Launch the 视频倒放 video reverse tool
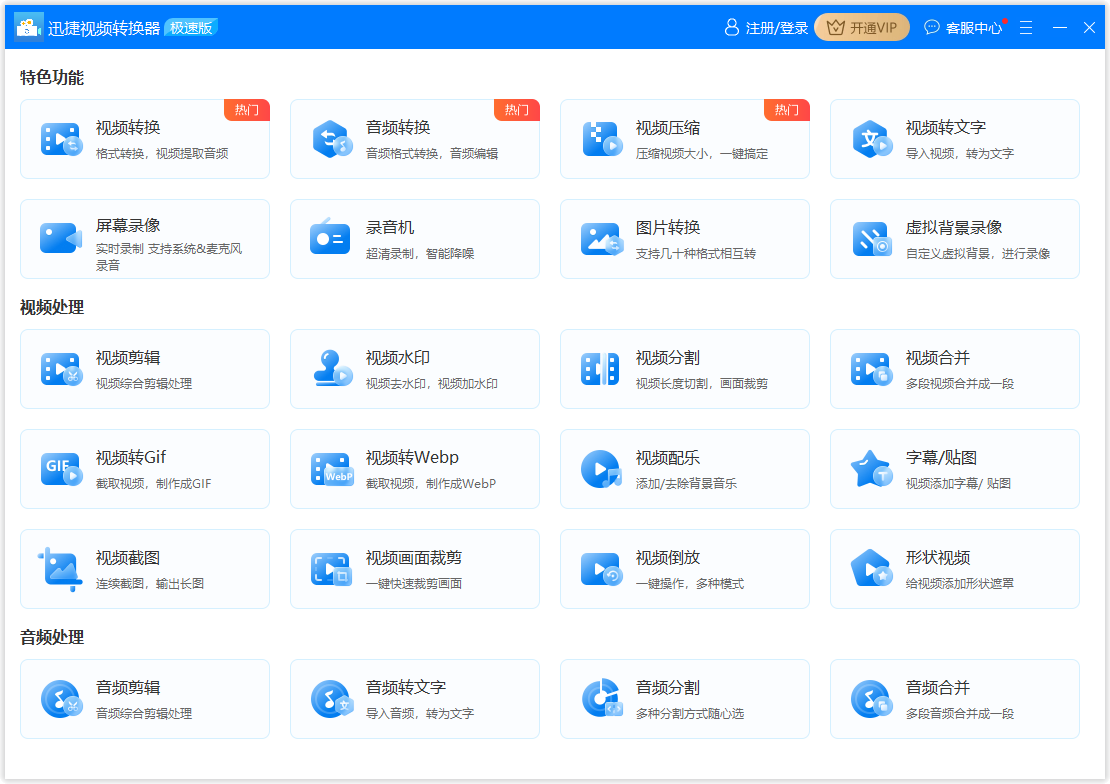Image resolution: width=1110 pixels, height=784 pixels. pos(685,569)
